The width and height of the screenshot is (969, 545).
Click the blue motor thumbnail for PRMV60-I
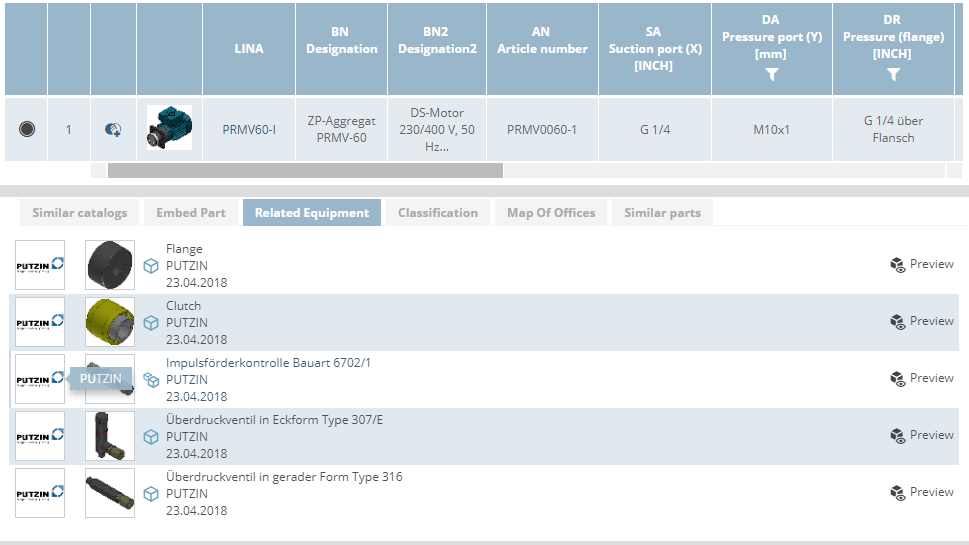point(169,128)
